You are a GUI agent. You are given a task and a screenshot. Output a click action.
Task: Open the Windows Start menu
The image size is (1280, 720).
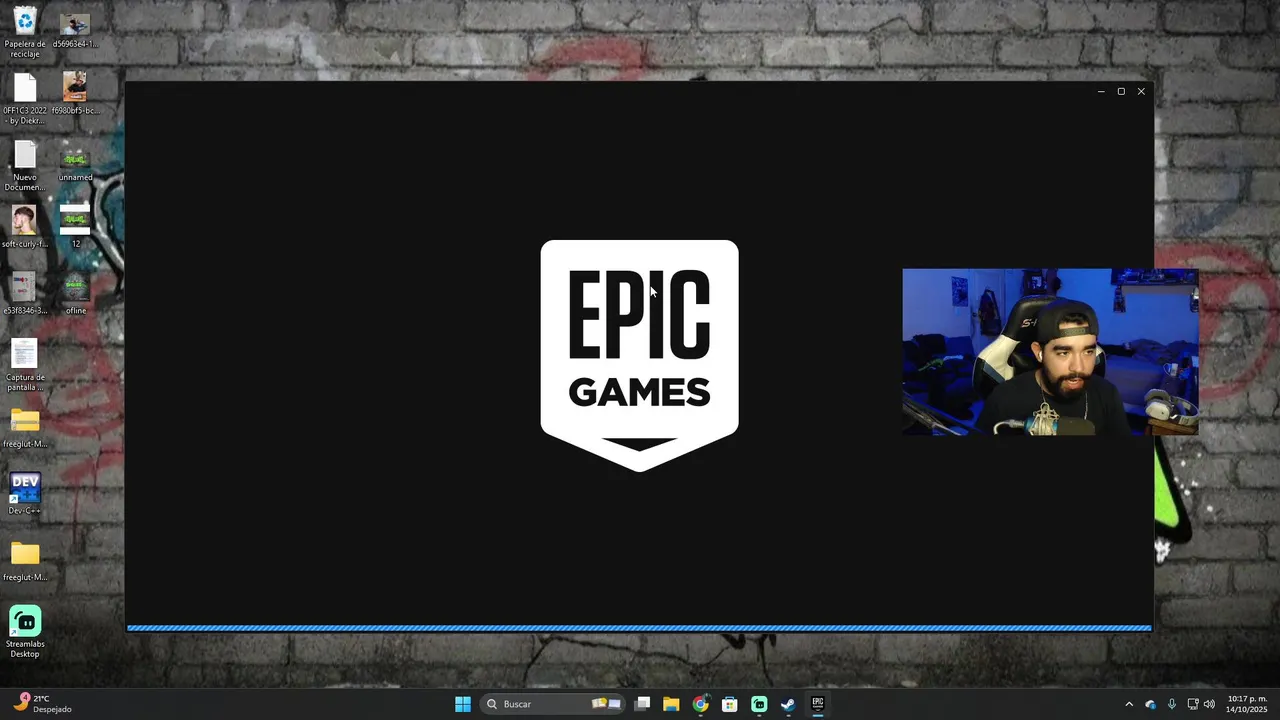[x=463, y=704]
